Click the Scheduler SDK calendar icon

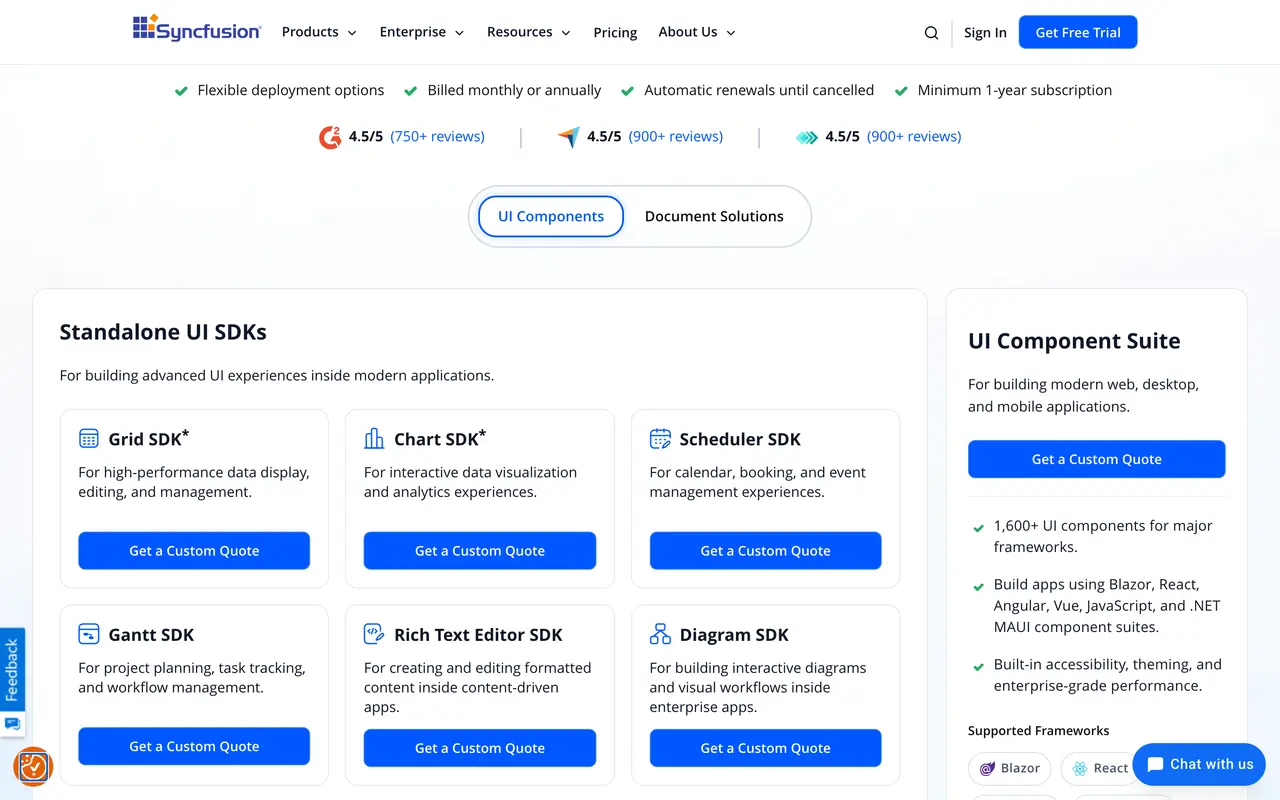[660, 438]
